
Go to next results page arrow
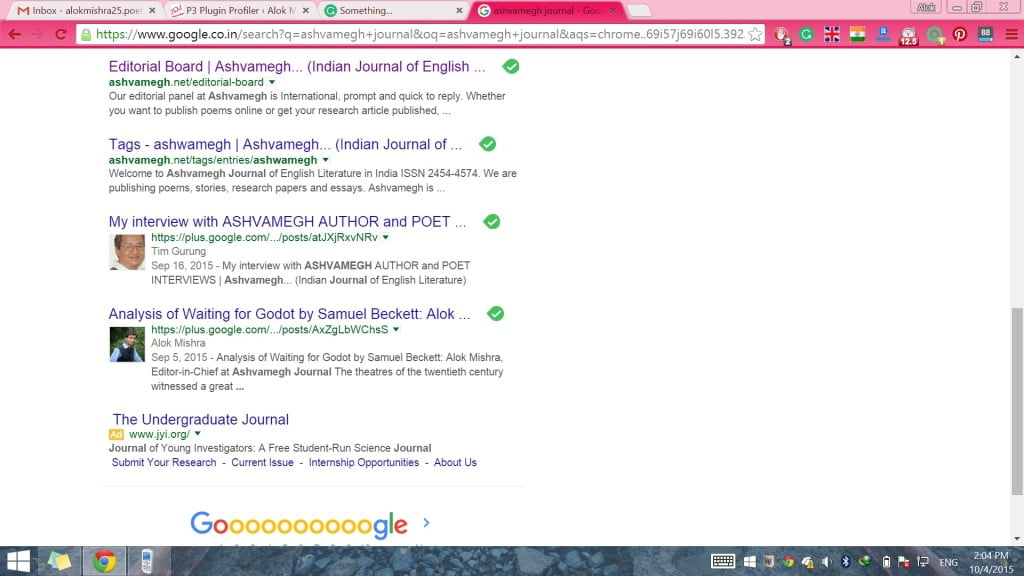pyautogui.click(x=426, y=523)
